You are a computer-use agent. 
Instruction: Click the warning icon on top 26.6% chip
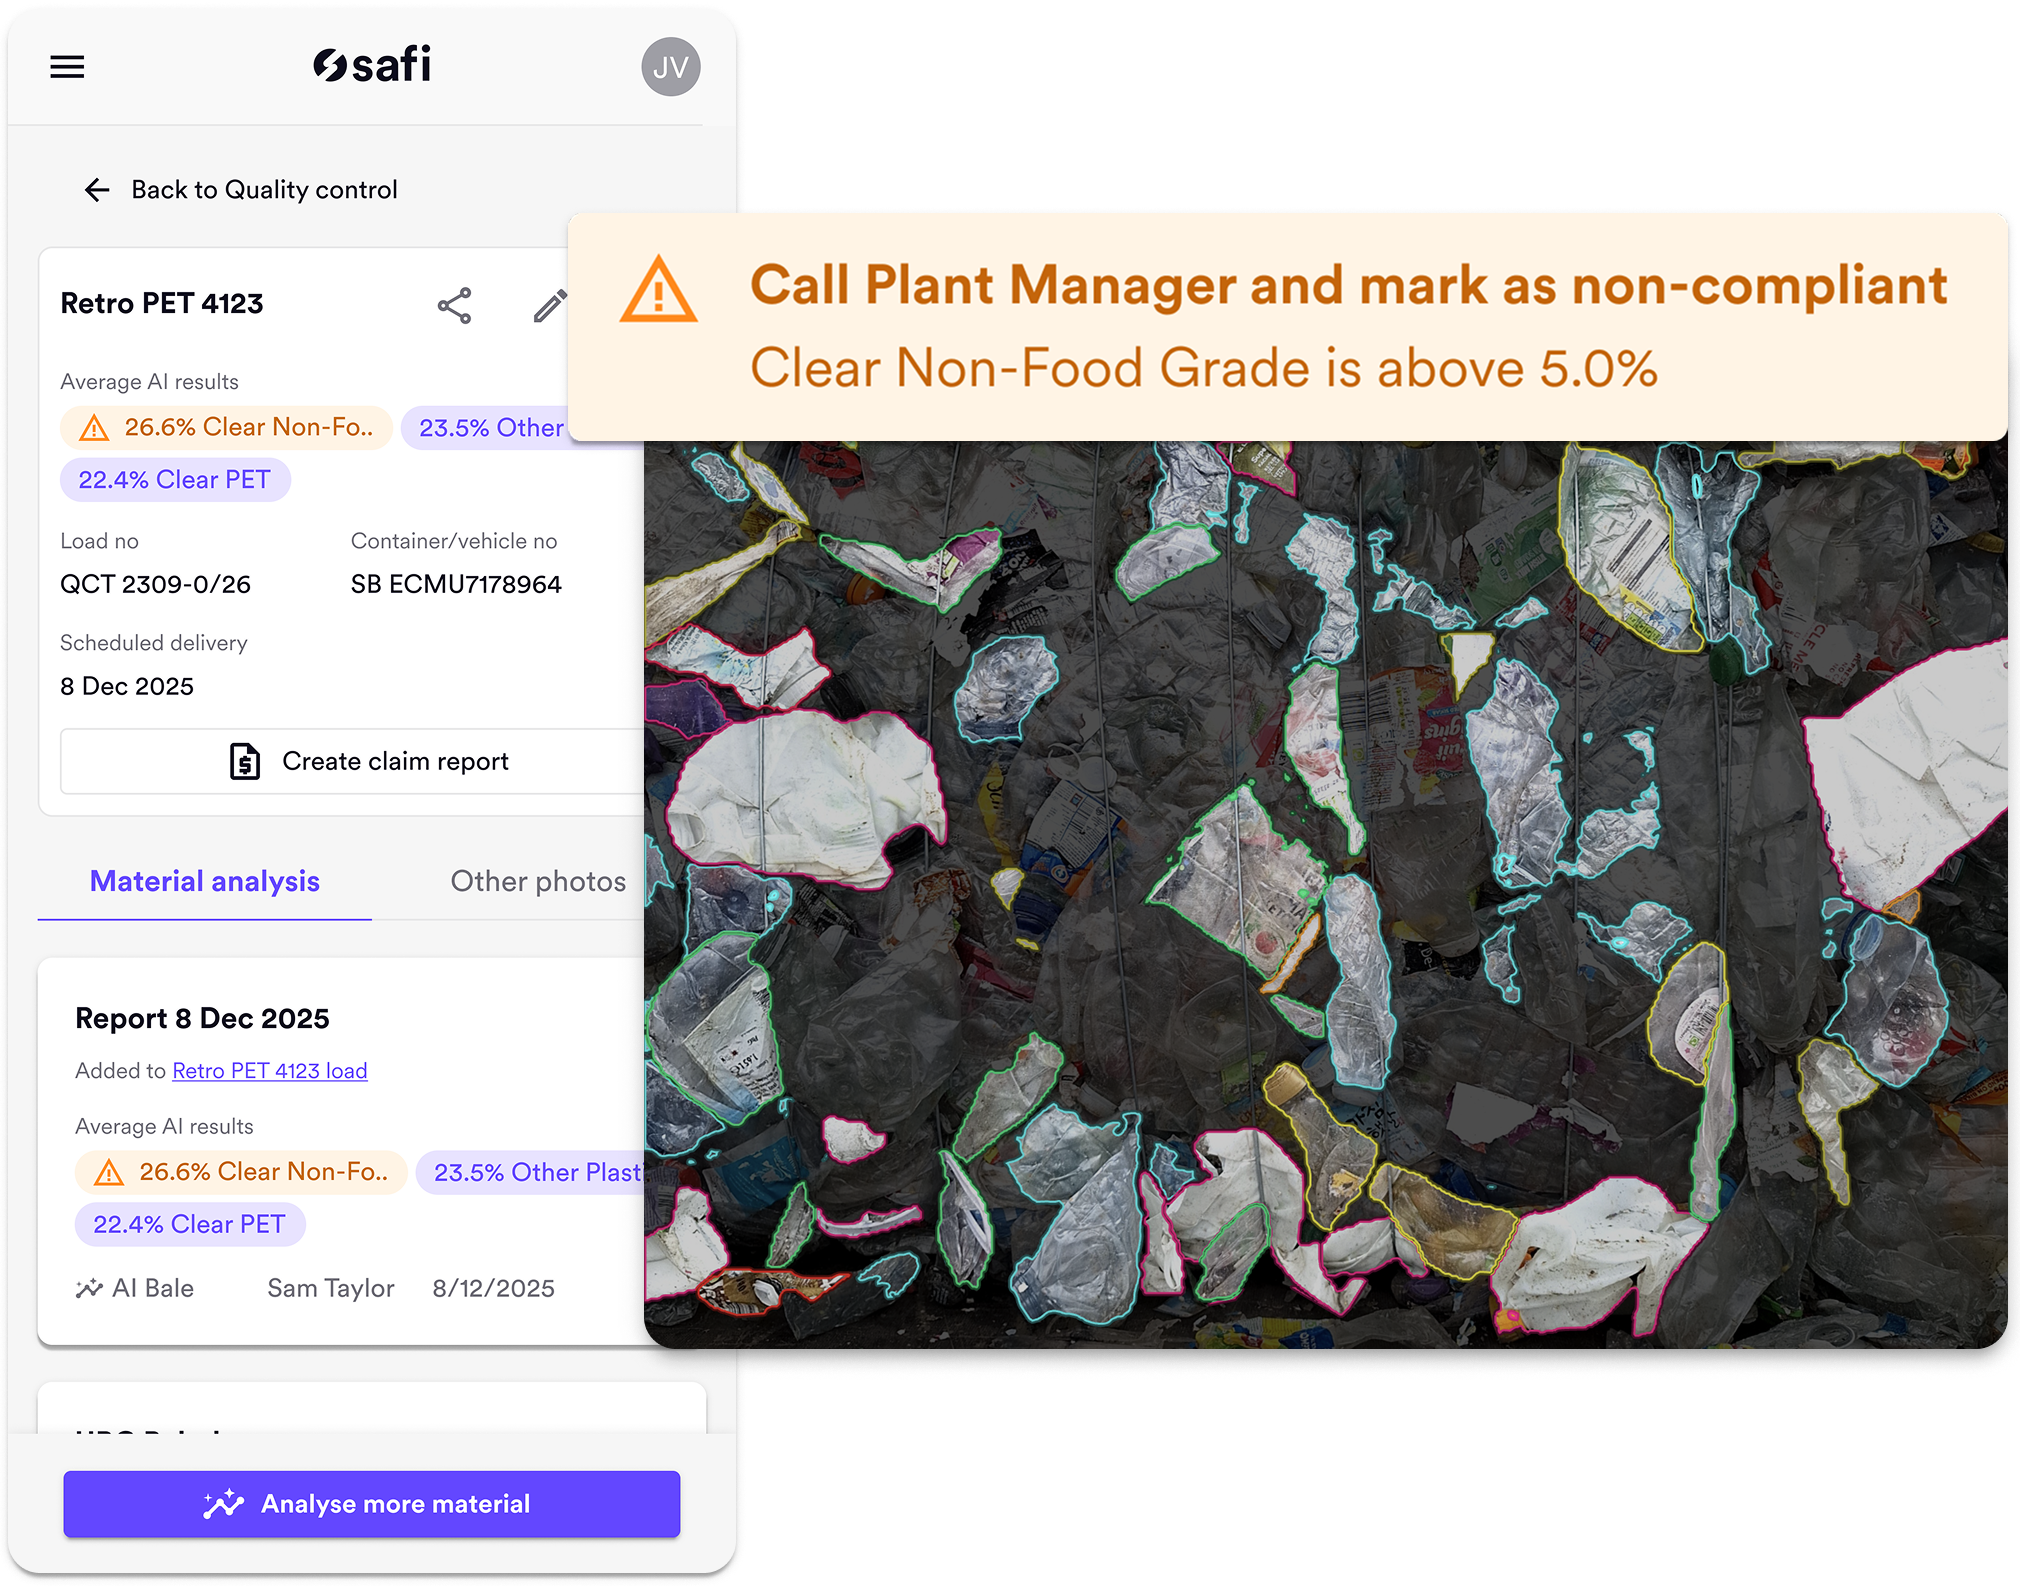94,428
